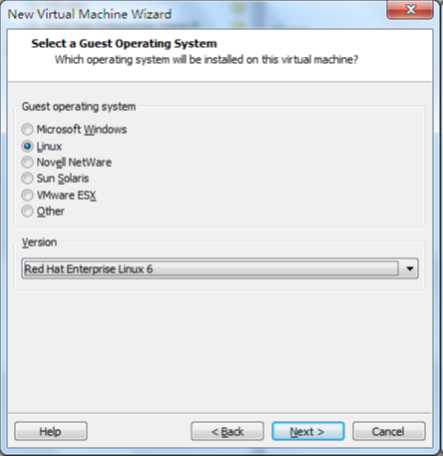Choose VMware ESX radio button
This screenshot has height=456, width=443.
click(27, 195)
